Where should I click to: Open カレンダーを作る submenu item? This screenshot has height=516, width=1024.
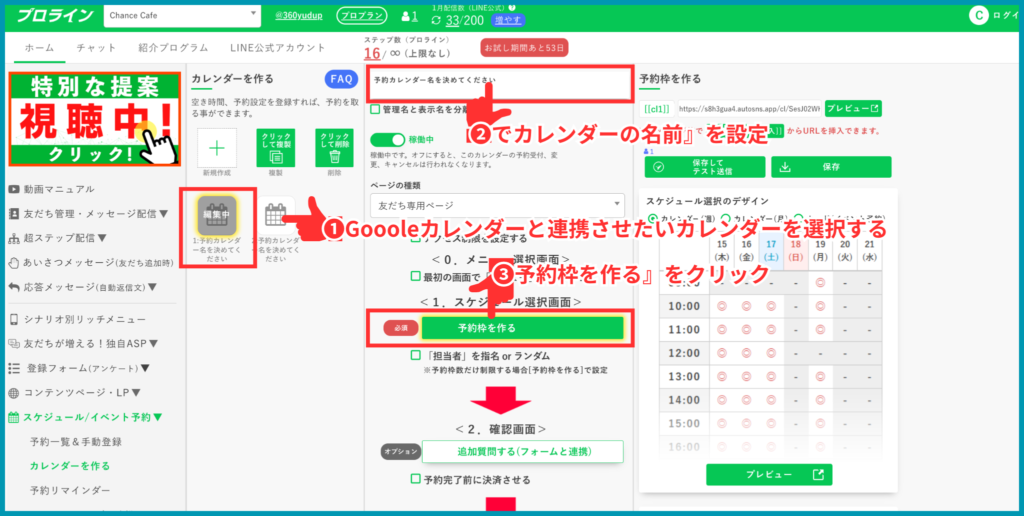(x=70, y=466)
